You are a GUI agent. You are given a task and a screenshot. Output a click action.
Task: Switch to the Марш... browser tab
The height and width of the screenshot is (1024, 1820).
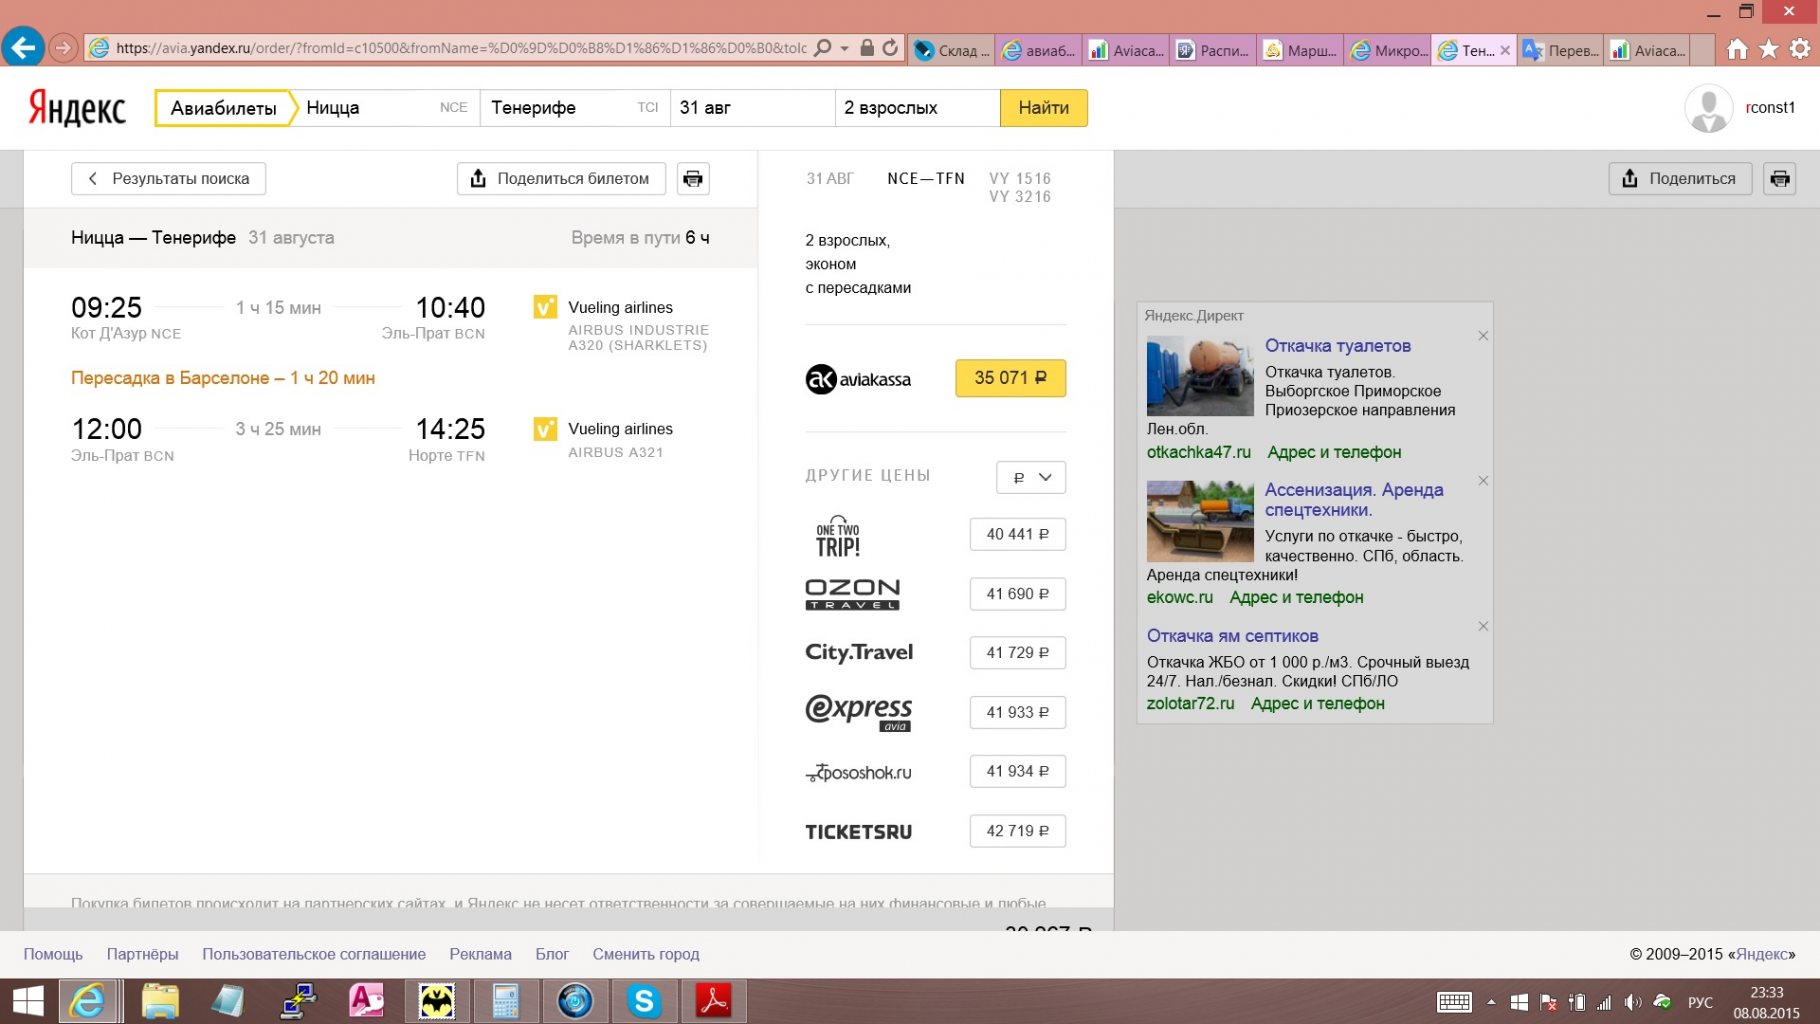[1300, 50]
